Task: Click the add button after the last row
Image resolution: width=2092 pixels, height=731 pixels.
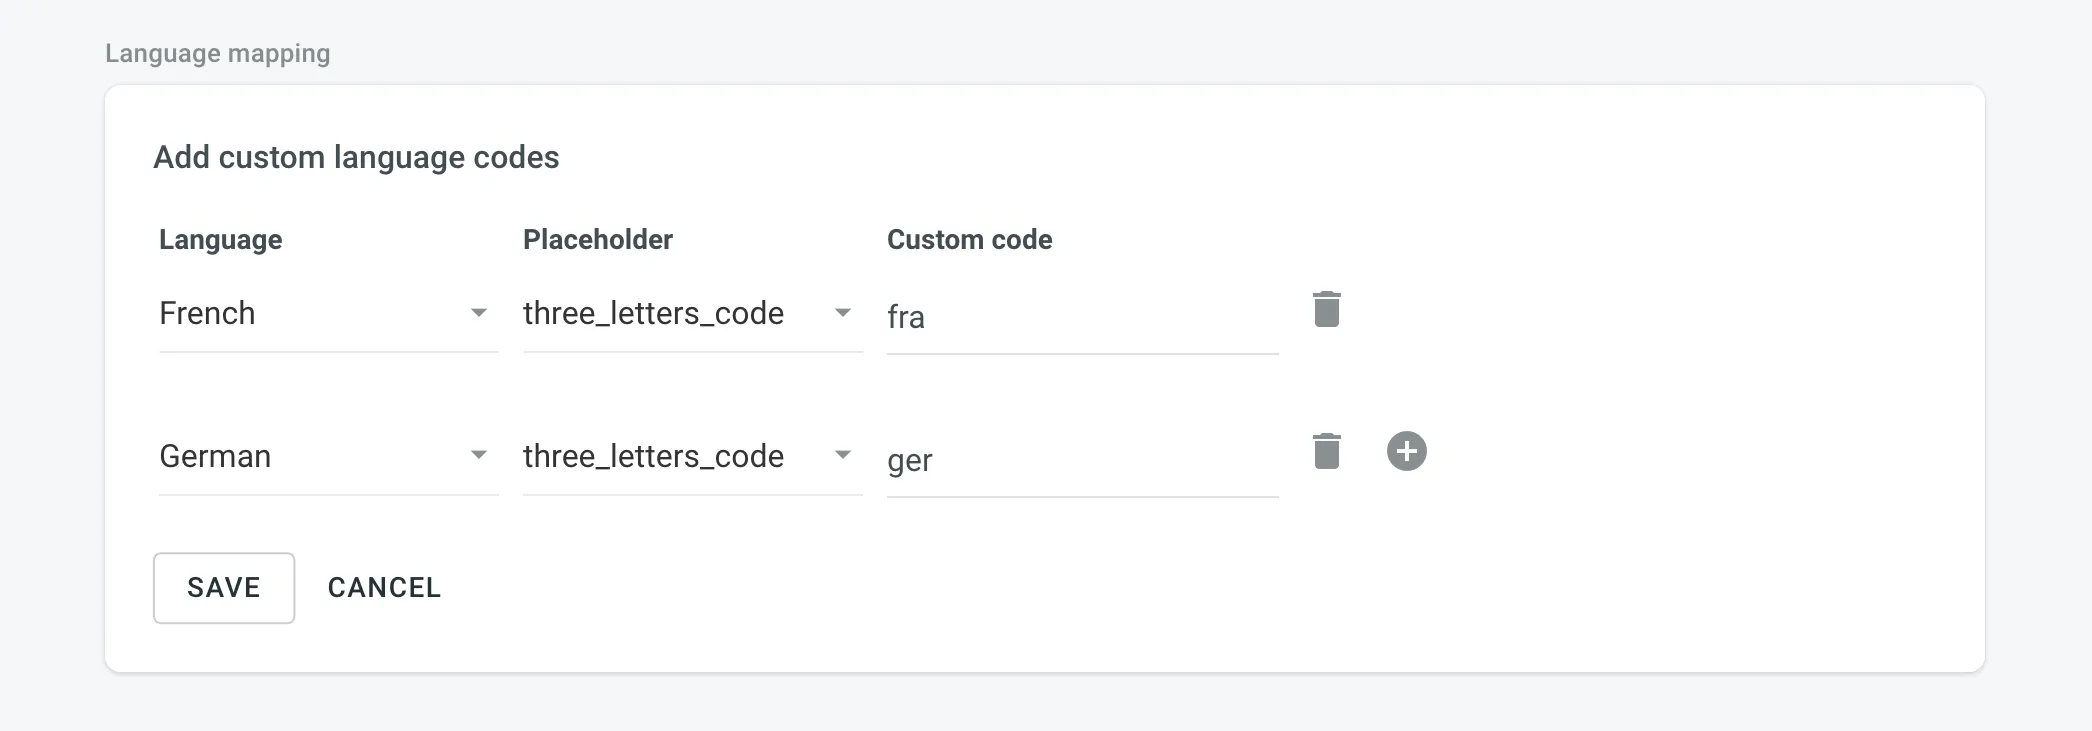Action: pos(1407,451)
